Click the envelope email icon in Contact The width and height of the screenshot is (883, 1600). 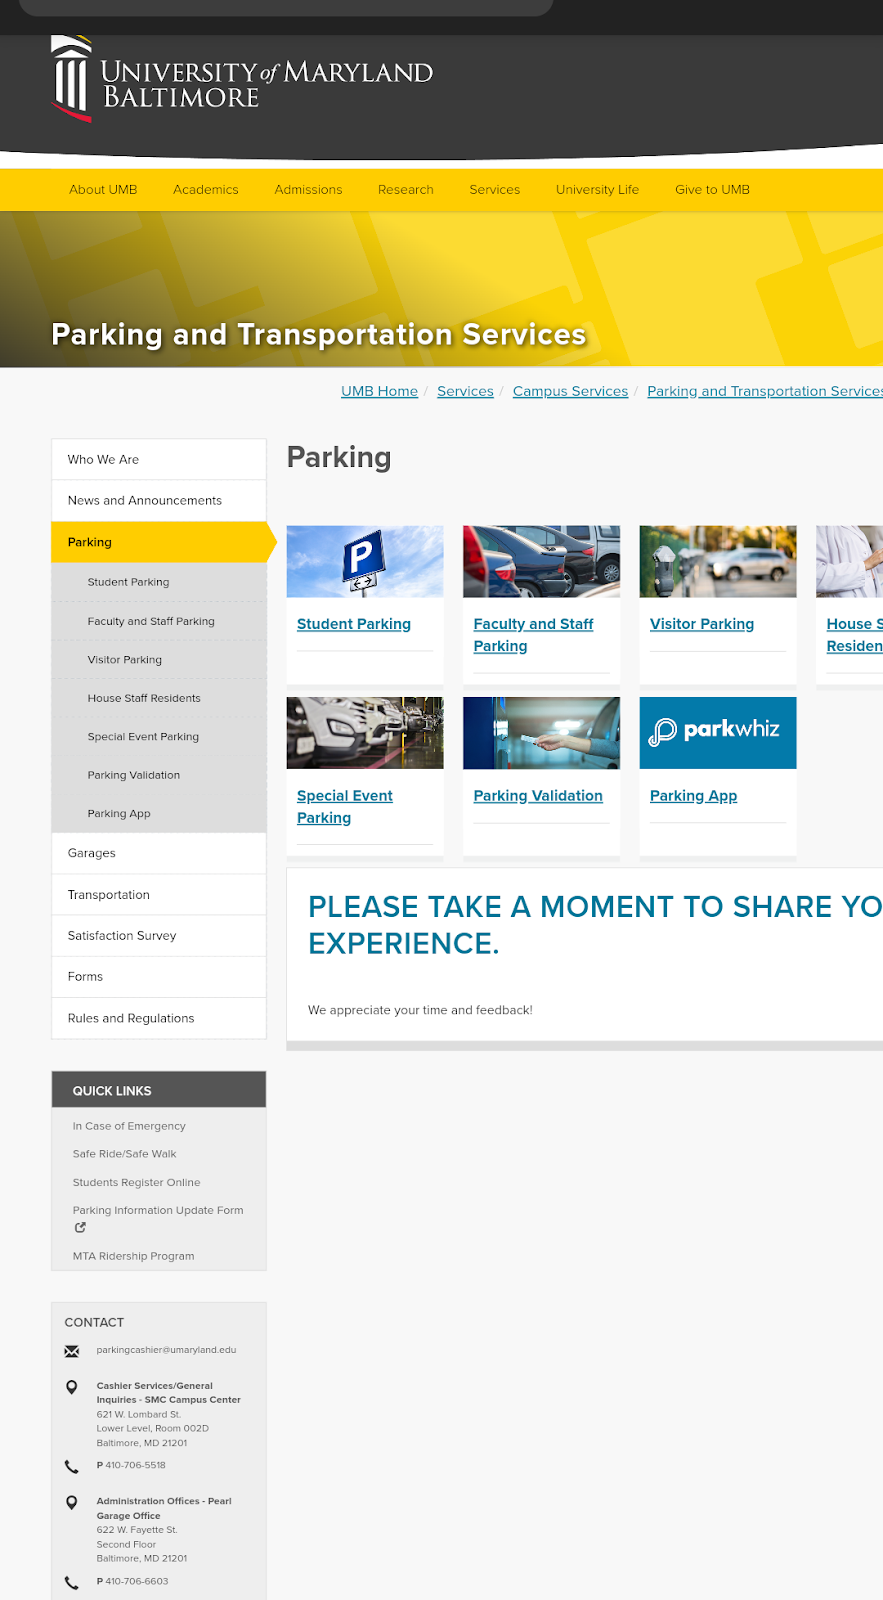point(72,1351)
